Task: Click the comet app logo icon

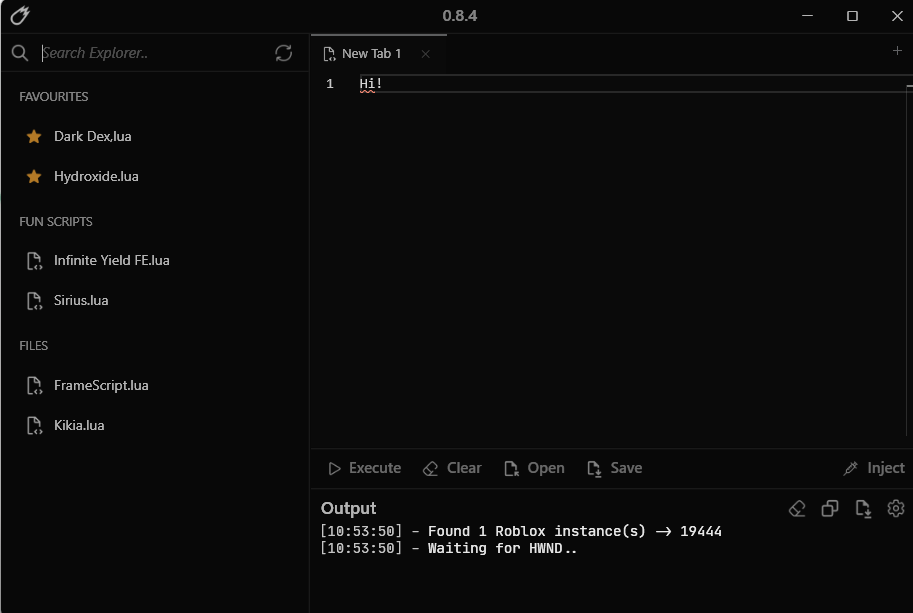Action: [20, 16]
